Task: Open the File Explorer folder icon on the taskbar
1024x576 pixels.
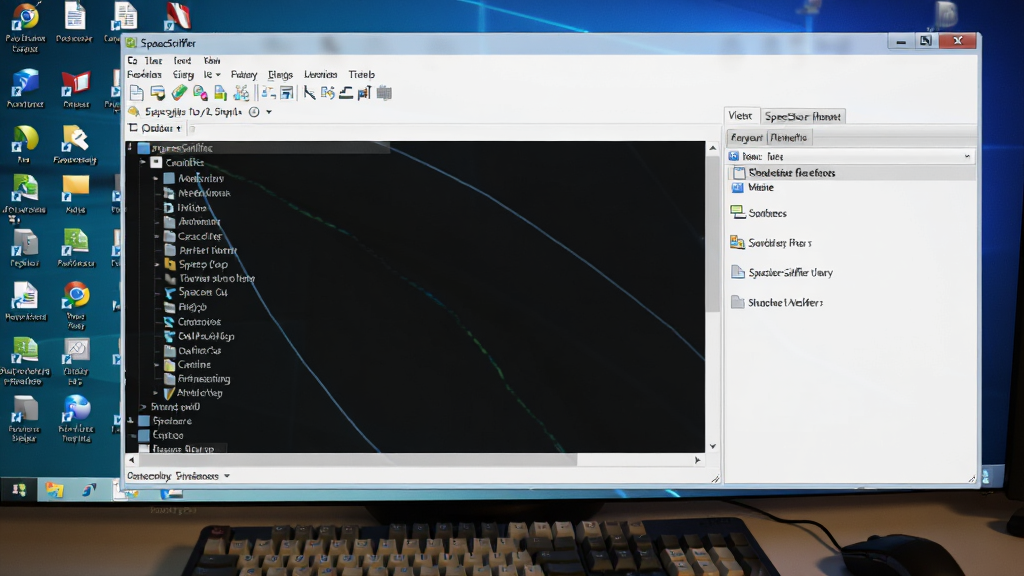Action: (x=54, y=490)
